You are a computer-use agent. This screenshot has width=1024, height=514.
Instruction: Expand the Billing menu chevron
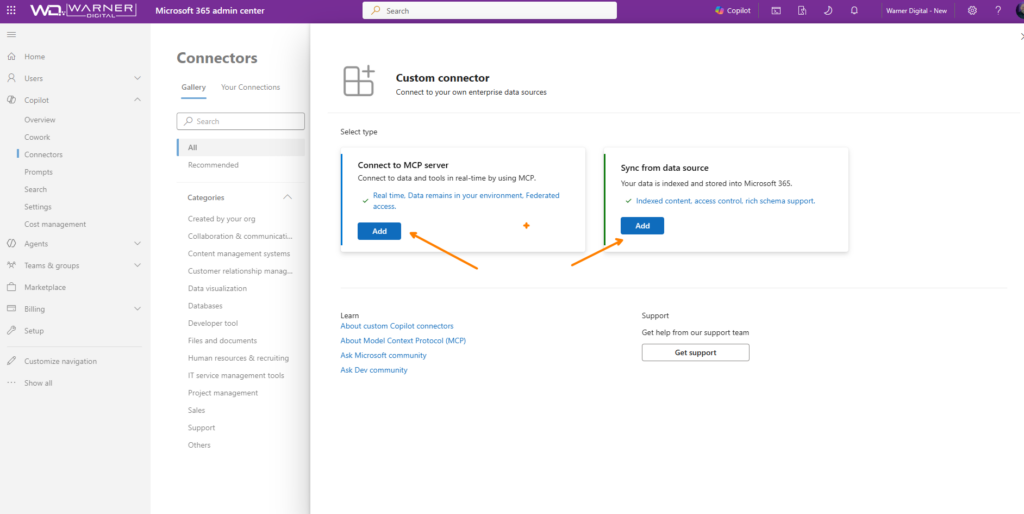tap(137, 309)
